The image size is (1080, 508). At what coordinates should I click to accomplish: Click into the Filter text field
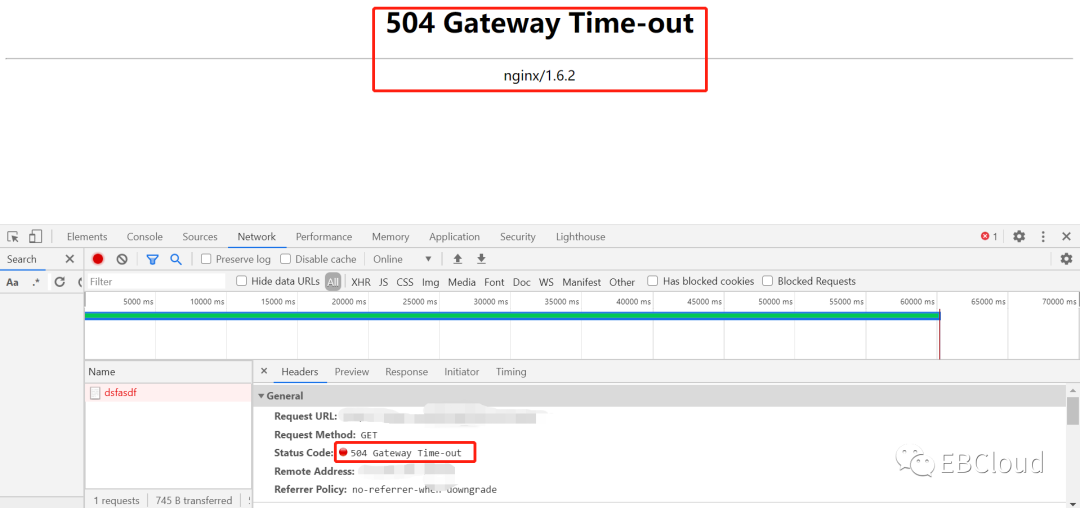coord(155,282)
